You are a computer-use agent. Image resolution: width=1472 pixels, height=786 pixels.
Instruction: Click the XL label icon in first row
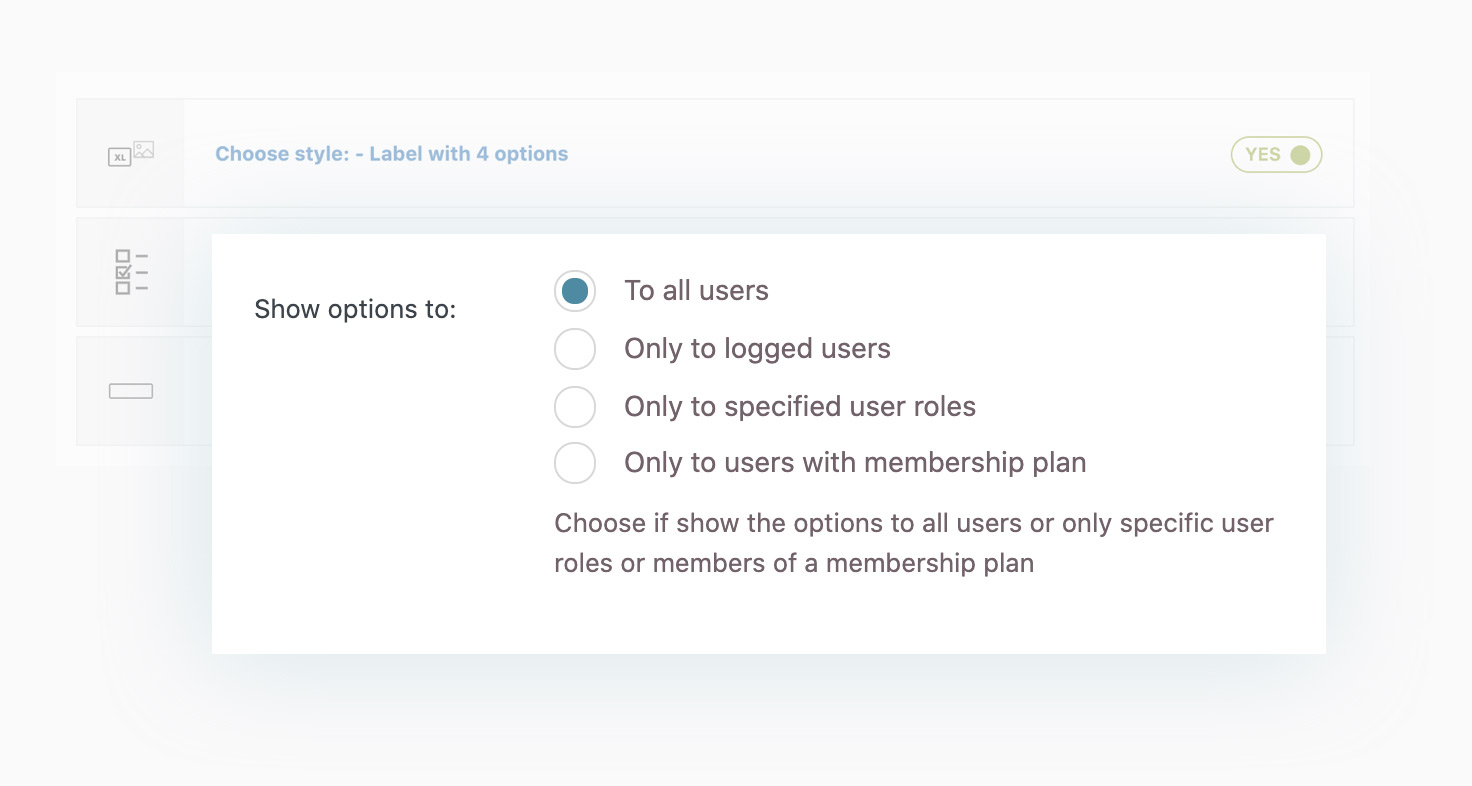coord(120,157)
